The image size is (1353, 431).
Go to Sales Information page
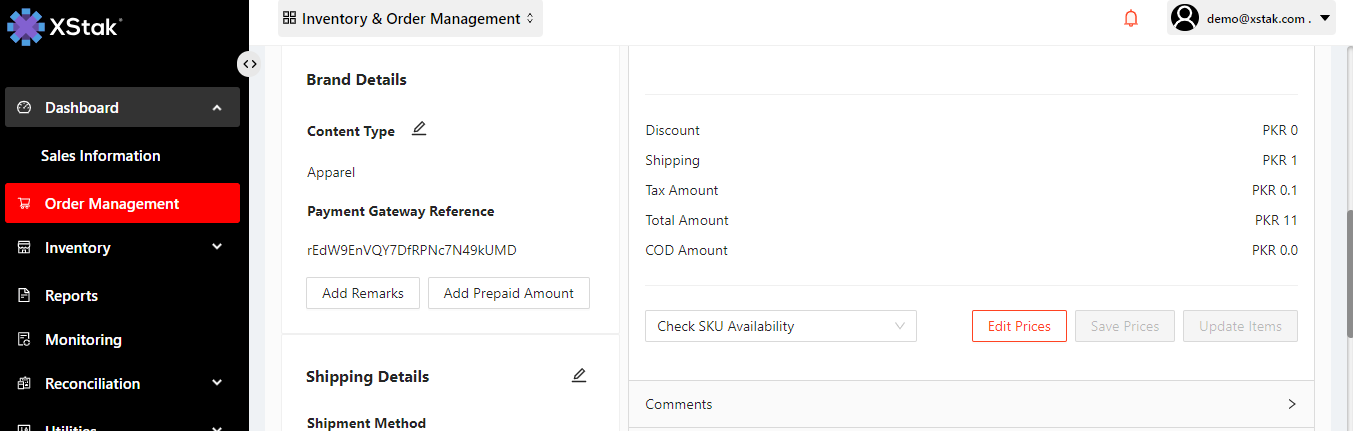pyautogui.click(x=100, y=156)
